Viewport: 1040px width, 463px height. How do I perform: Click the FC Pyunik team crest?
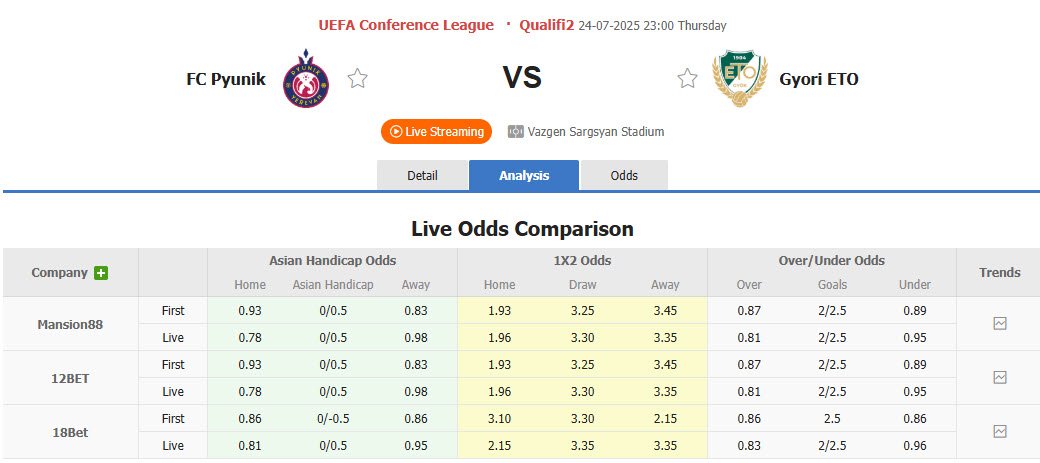click(304, 78)
